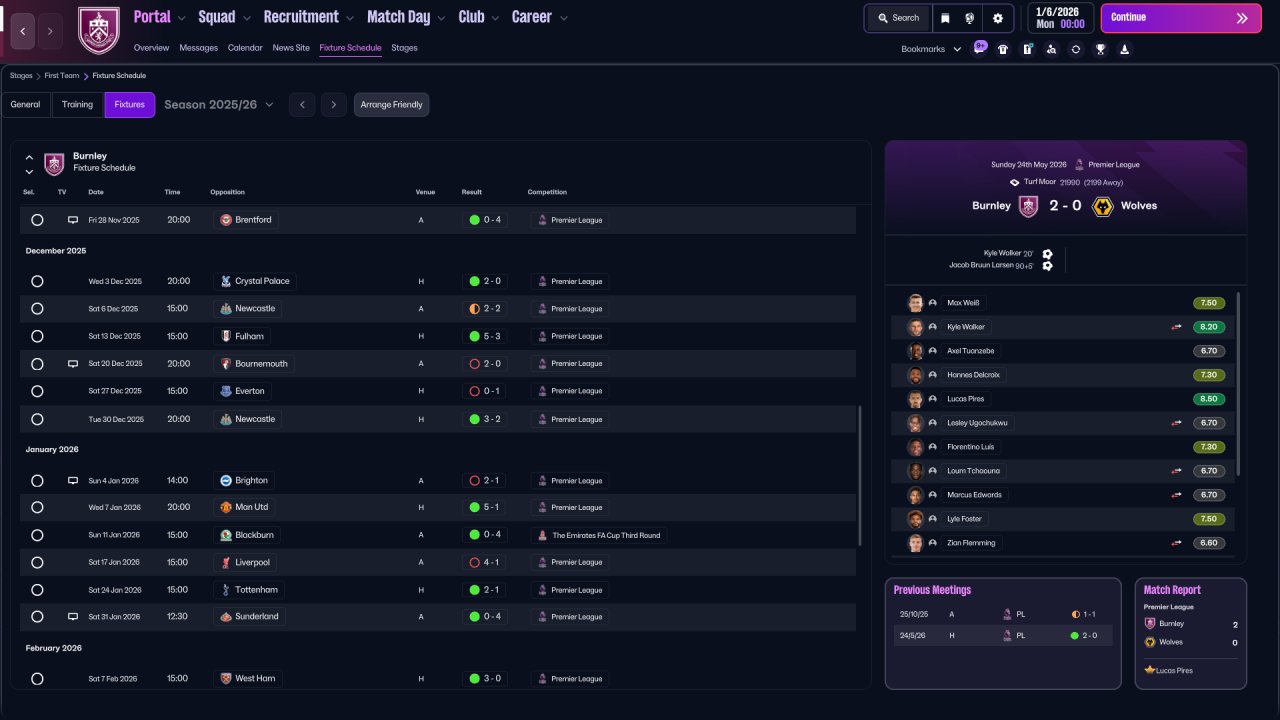The image size is (1280, 720).
Task: Open the First Team breadcrumb link
Action: tap(63, 76)
